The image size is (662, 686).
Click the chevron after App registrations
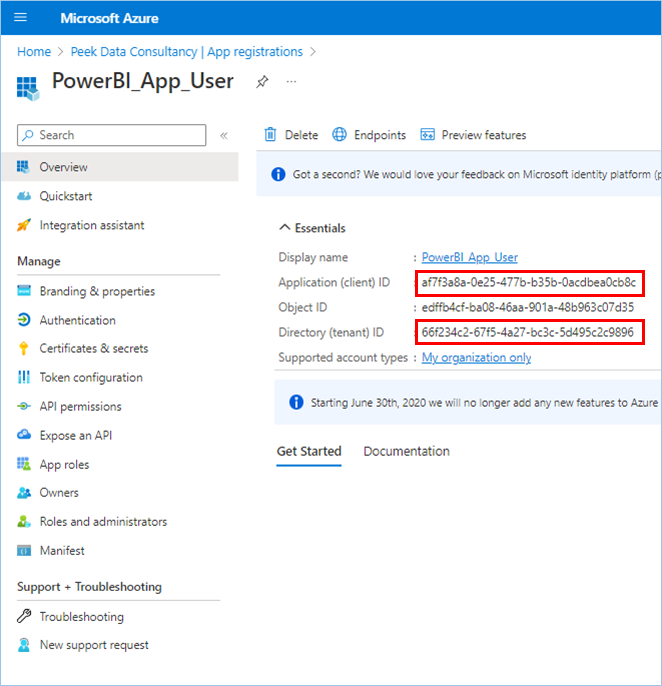[313, 52]
